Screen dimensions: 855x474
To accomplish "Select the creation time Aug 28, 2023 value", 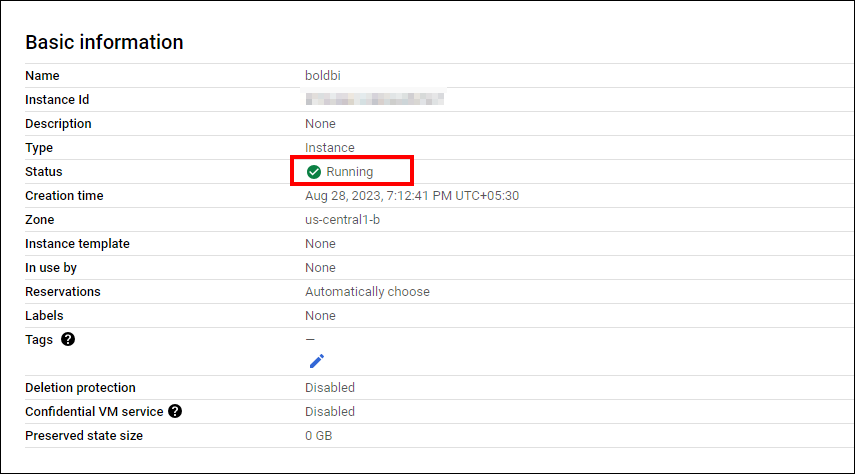I will click(411, 196).
